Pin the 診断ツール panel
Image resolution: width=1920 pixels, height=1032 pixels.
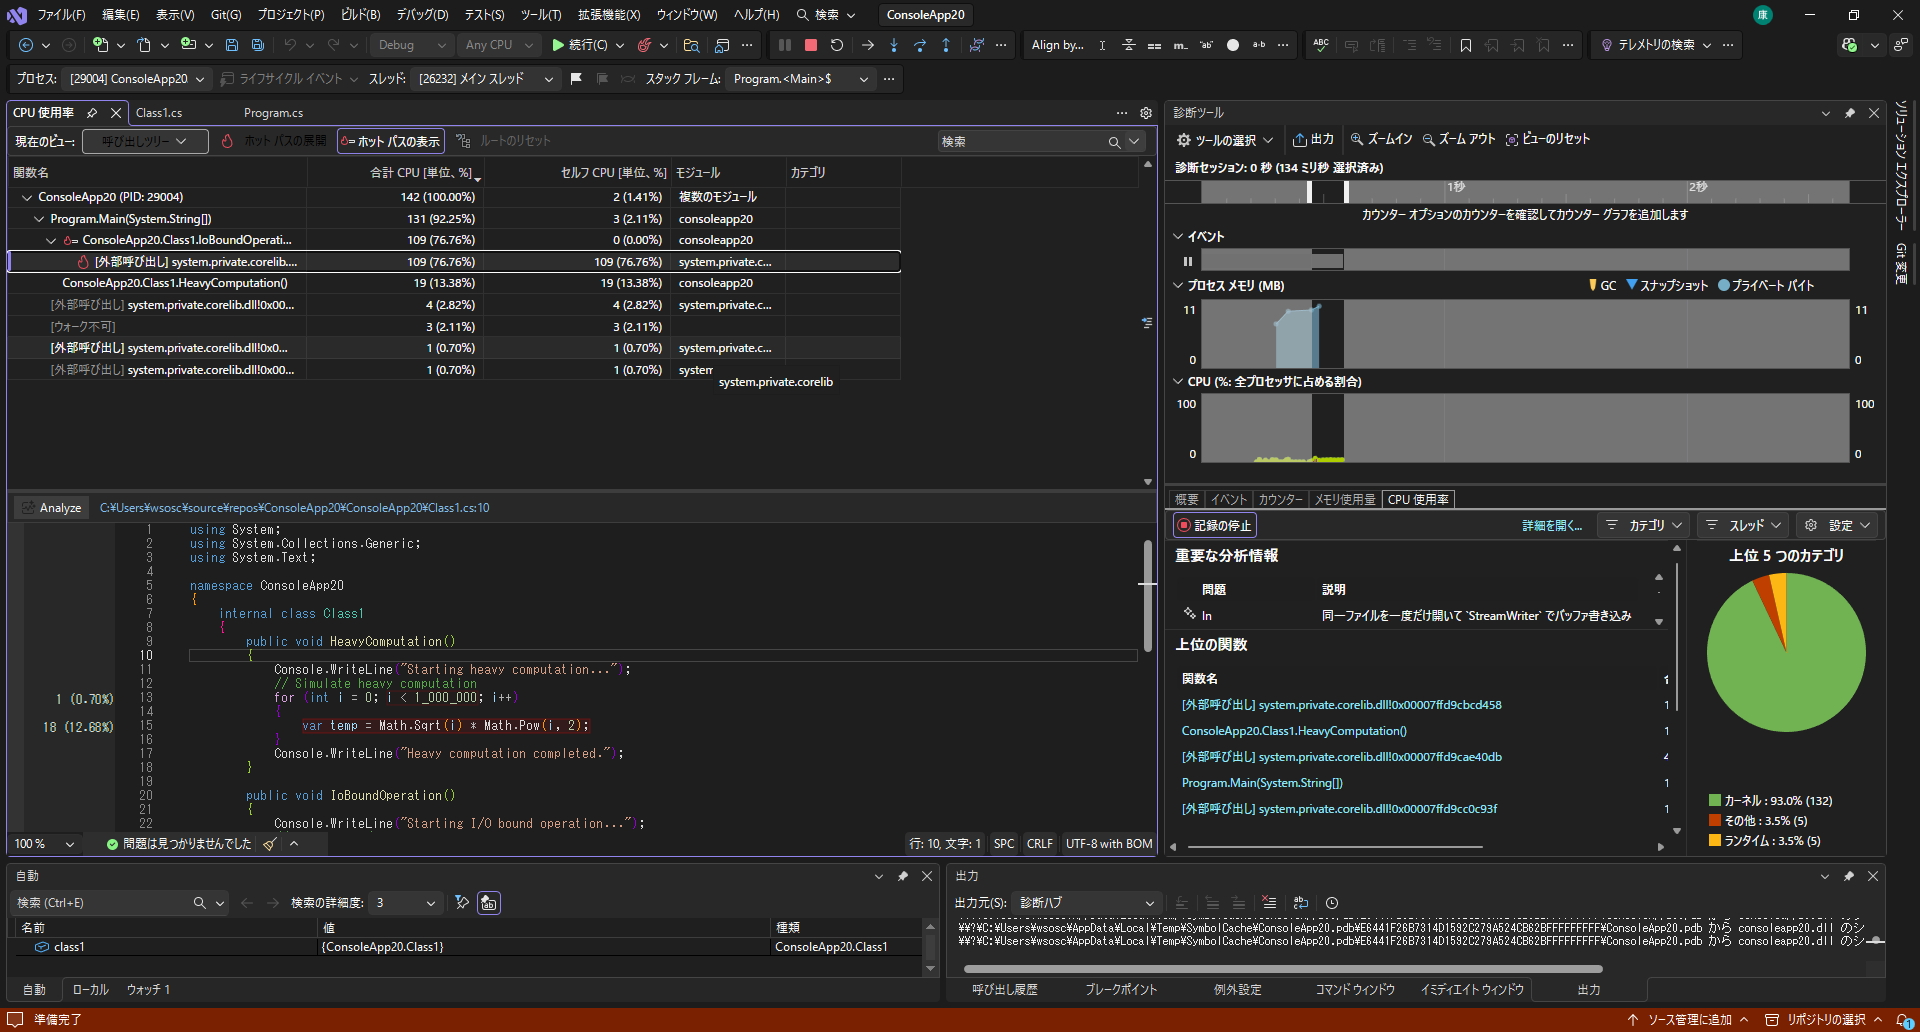coord(1849,112)
